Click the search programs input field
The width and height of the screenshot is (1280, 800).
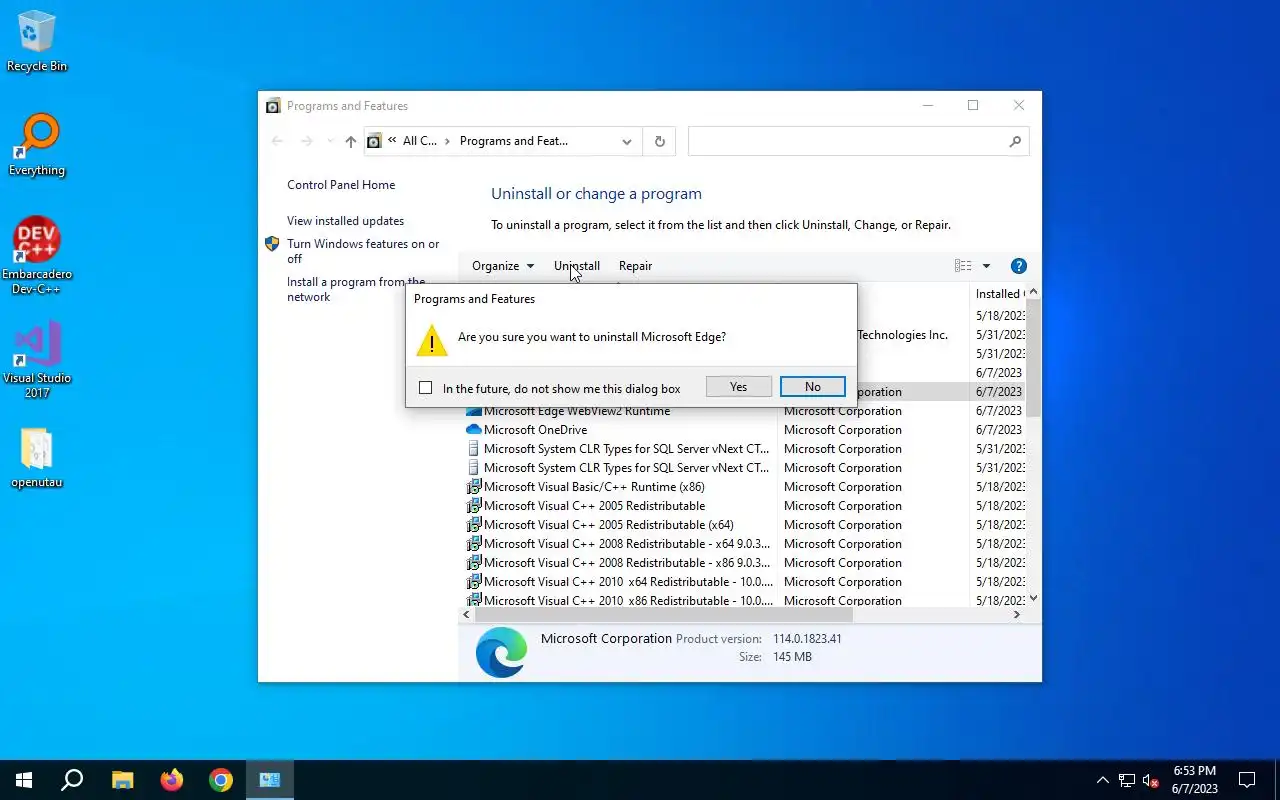tap(858, 142)
